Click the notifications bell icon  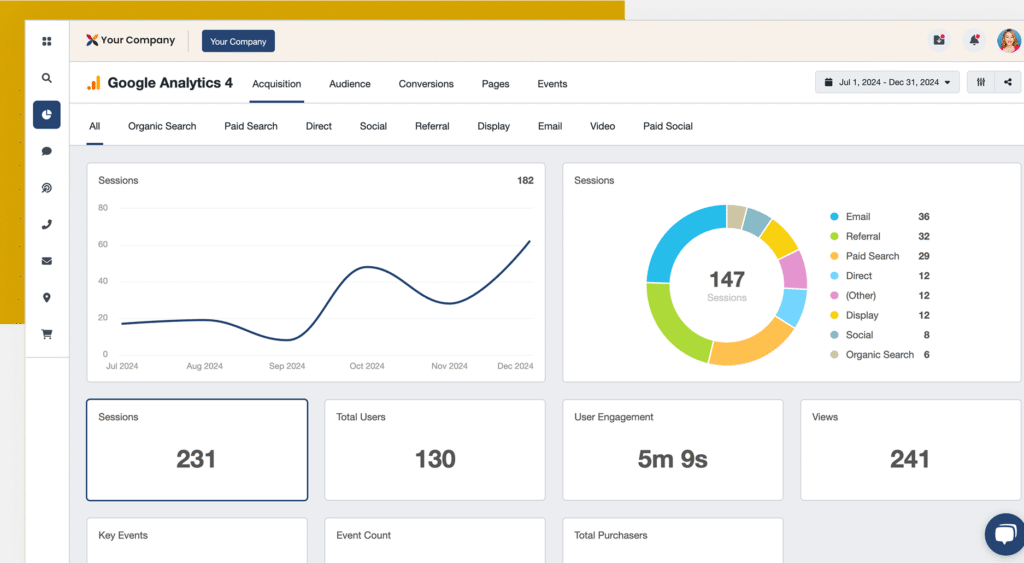(974, 41)
